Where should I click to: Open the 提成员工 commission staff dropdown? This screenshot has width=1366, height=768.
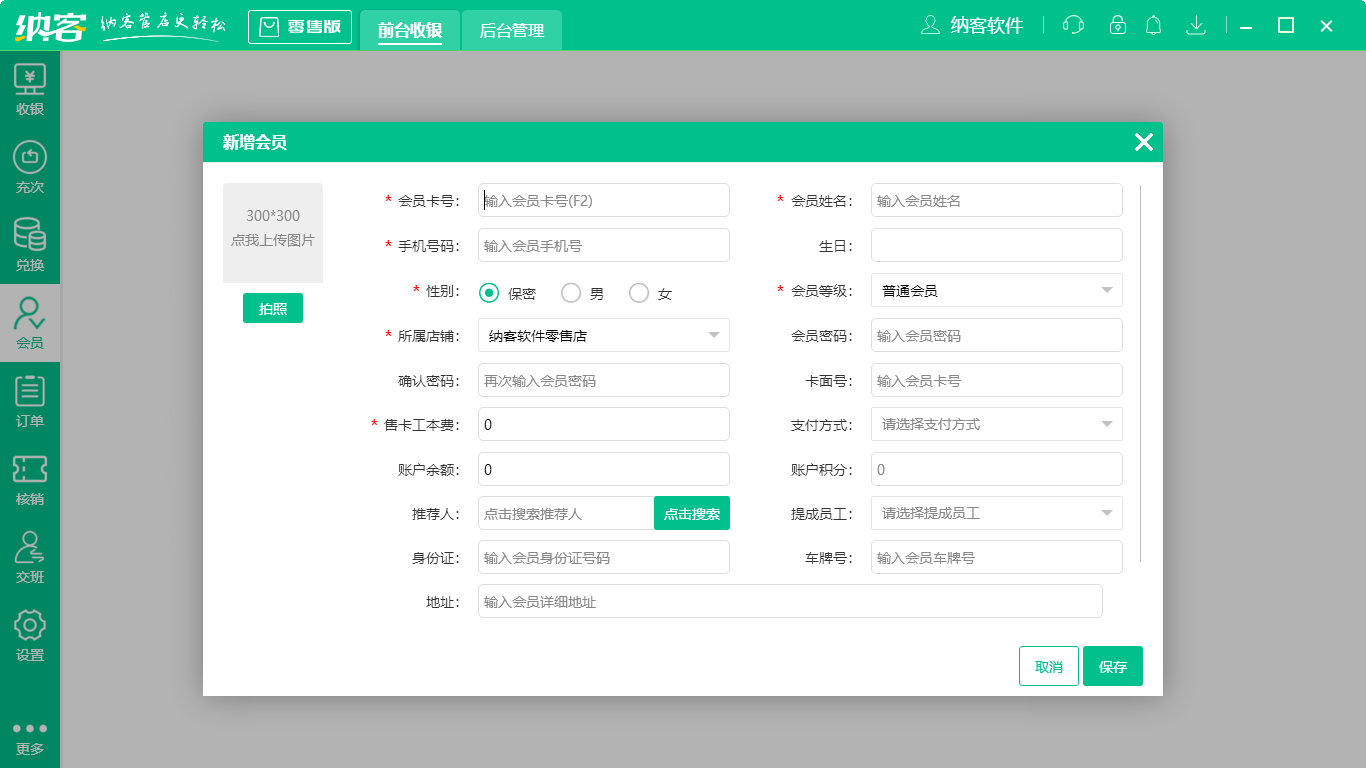pyautogui.click(x=996, y=513)
